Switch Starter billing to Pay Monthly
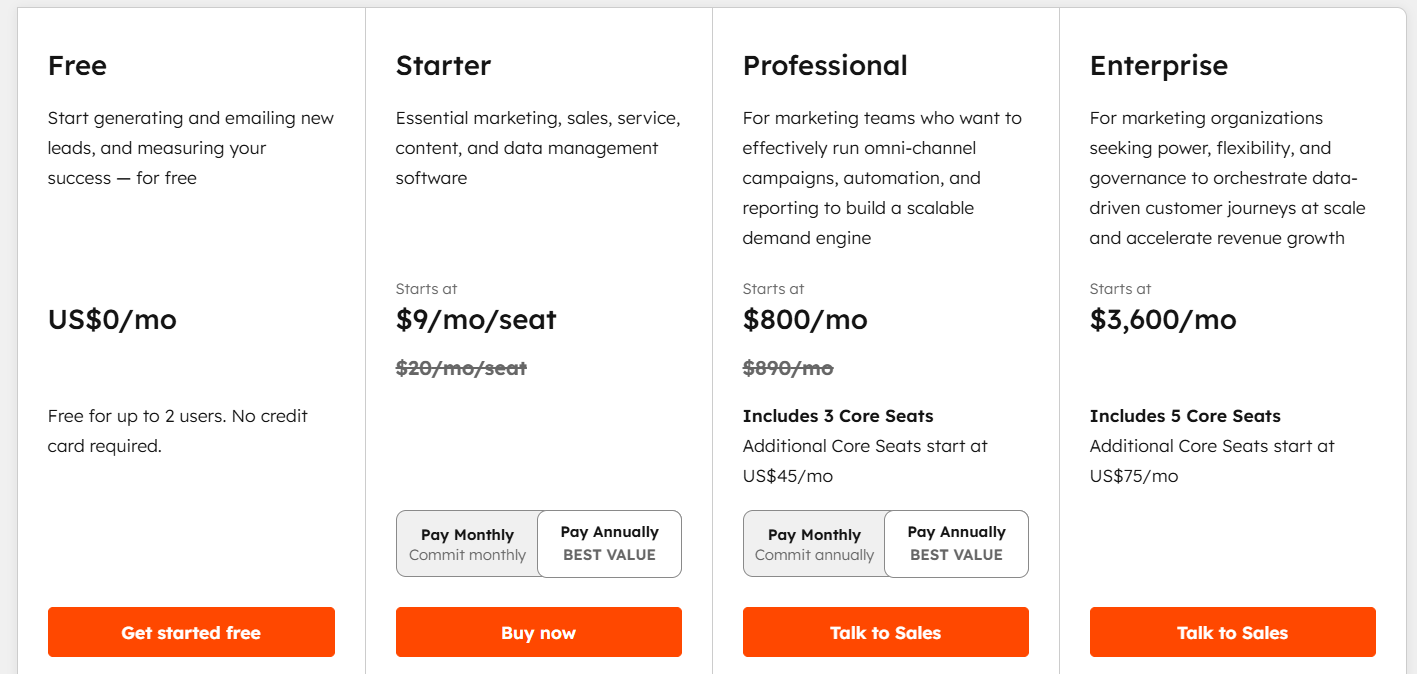Image resolution: width=1417 pixels, height=674 pixels. pyautogui.click(x=467, y=543)
